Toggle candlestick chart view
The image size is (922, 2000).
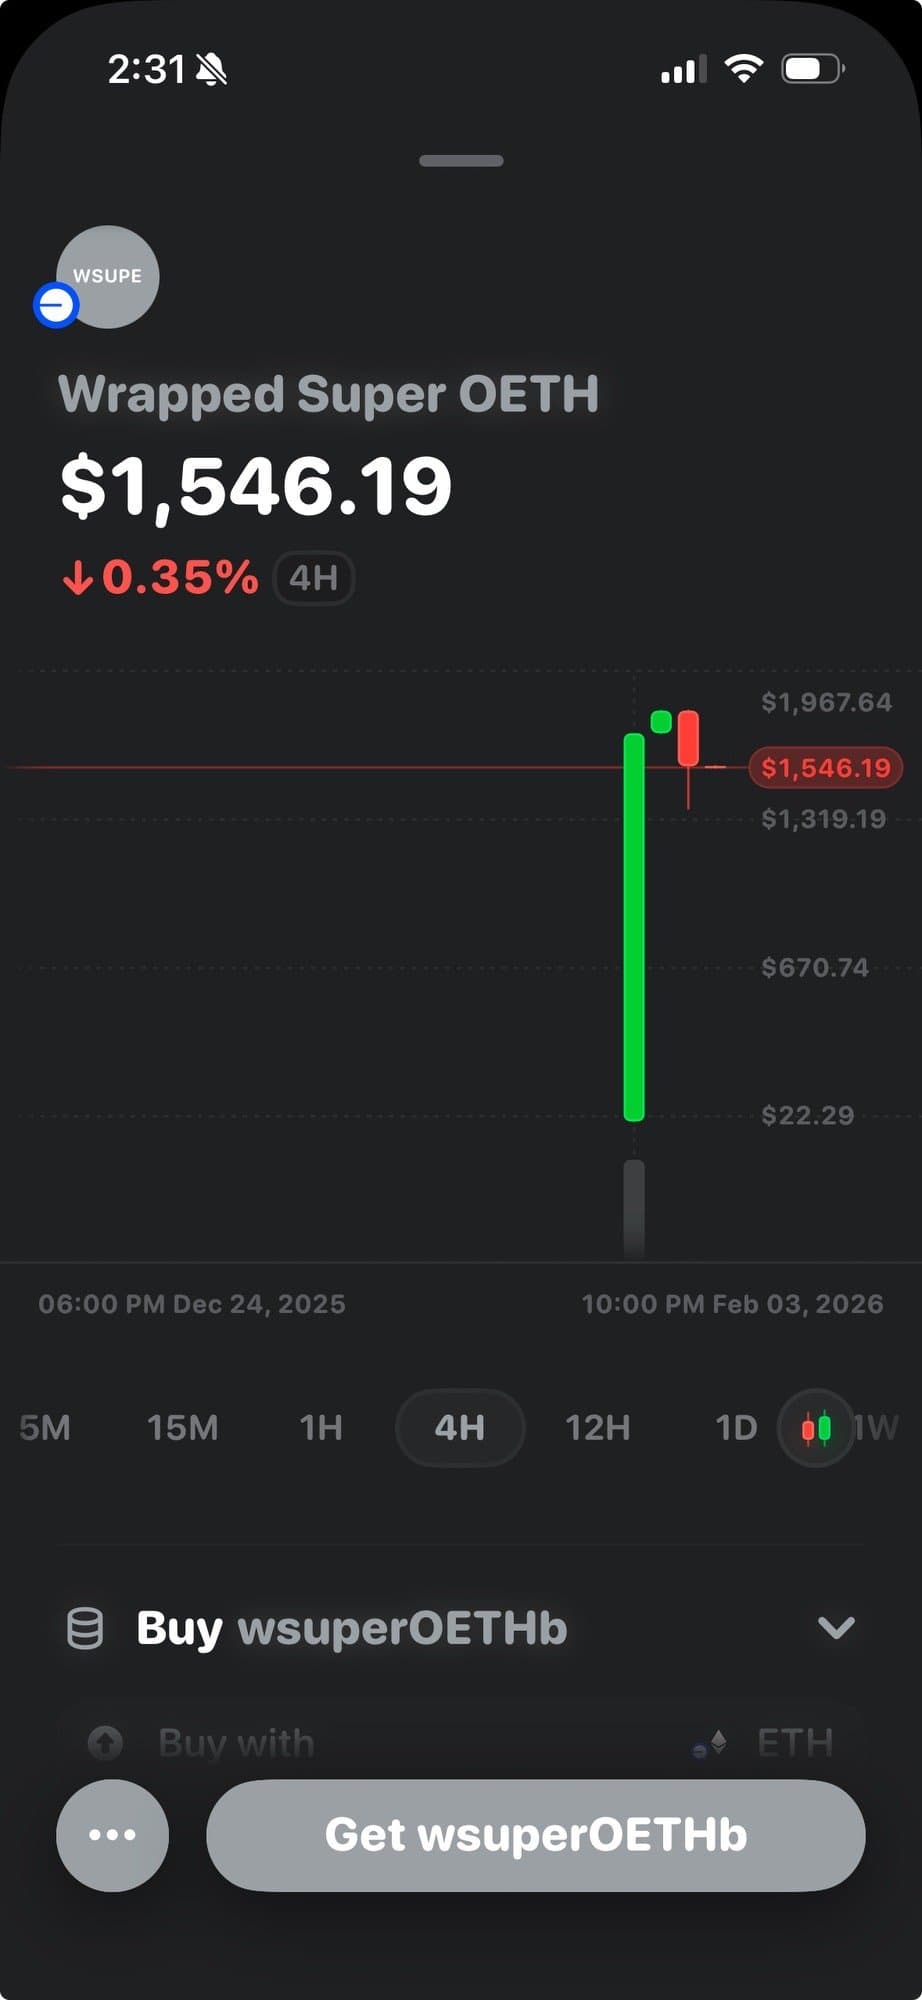pyautogui.click(x=816, y=1427)
